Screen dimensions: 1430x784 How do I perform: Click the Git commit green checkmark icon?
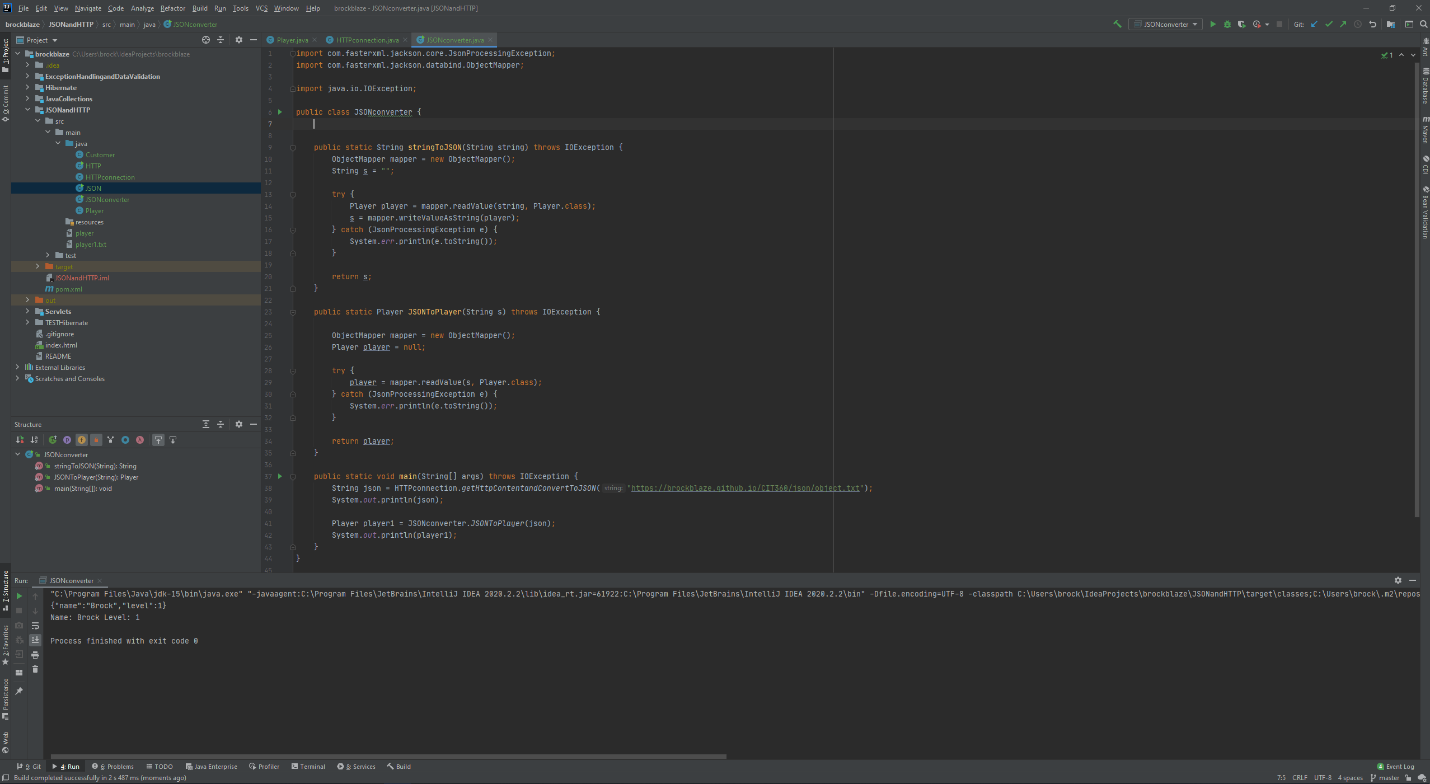(x=1328, y=24)
